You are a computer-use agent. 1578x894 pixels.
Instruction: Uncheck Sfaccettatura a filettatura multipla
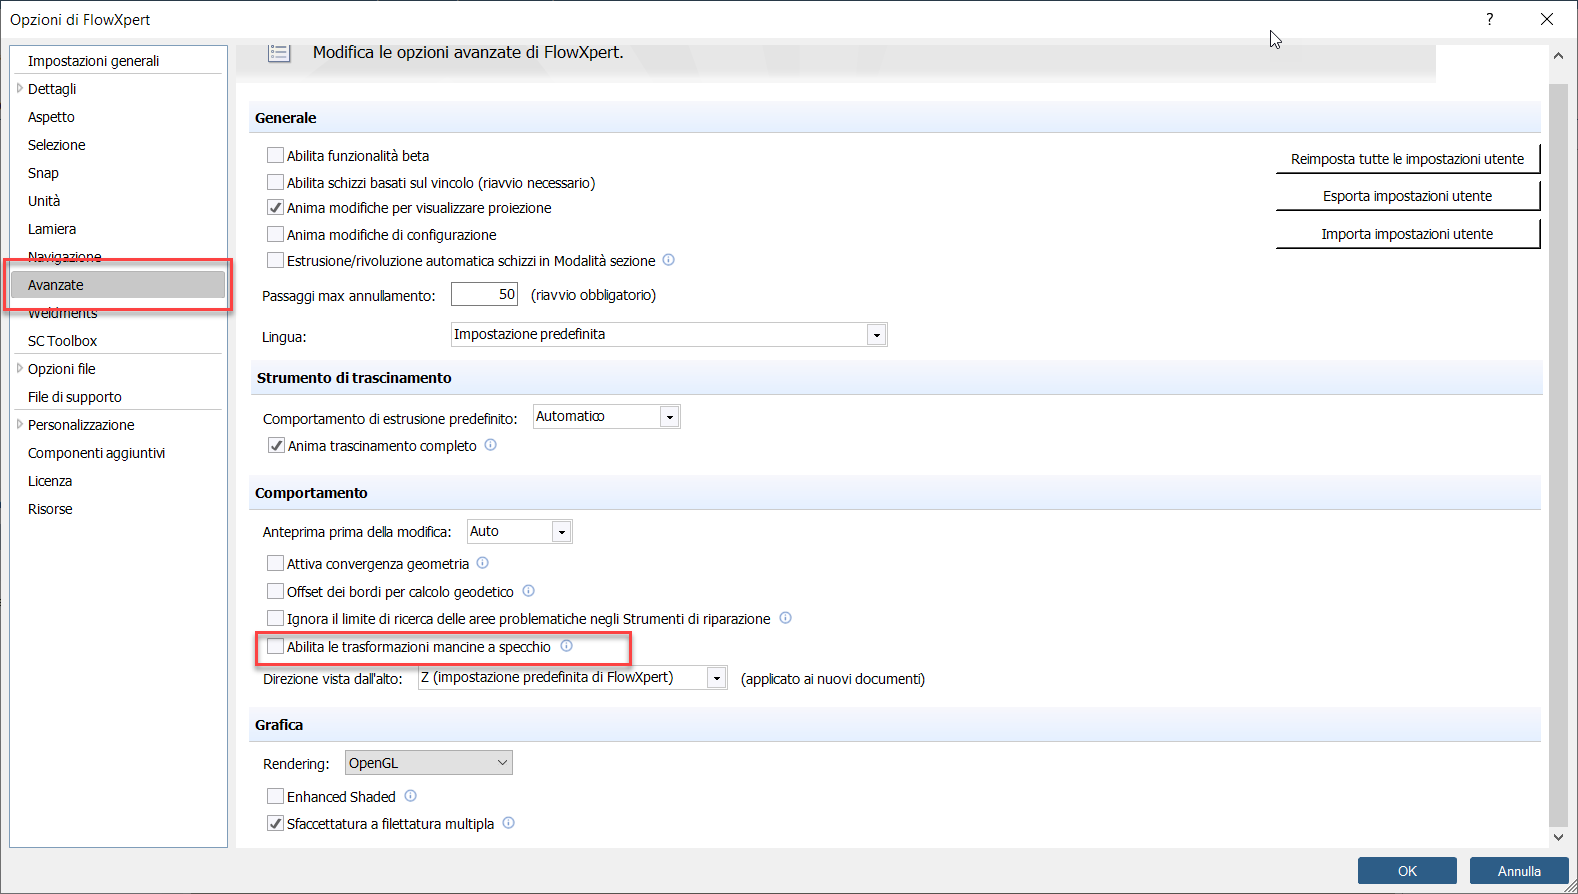pos(275,823)
